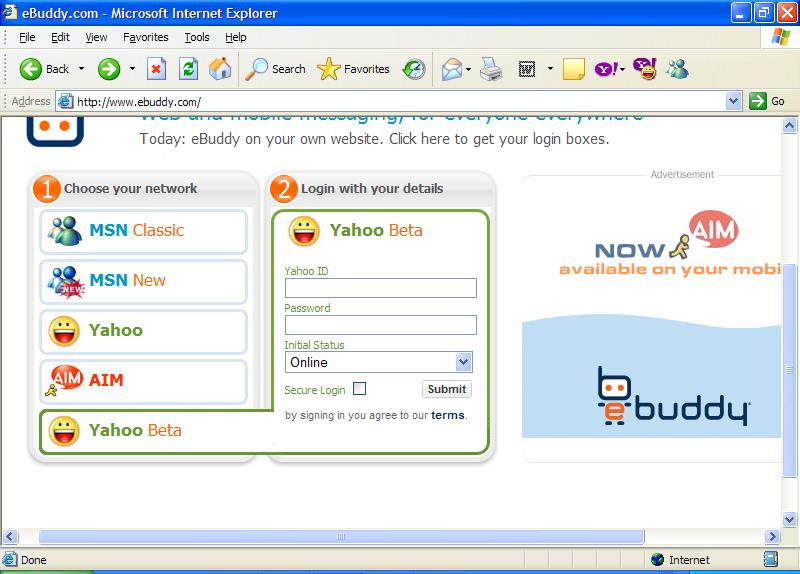Choose the Yahoo network option
Screen dimensions: 800x574
[143, 331]
